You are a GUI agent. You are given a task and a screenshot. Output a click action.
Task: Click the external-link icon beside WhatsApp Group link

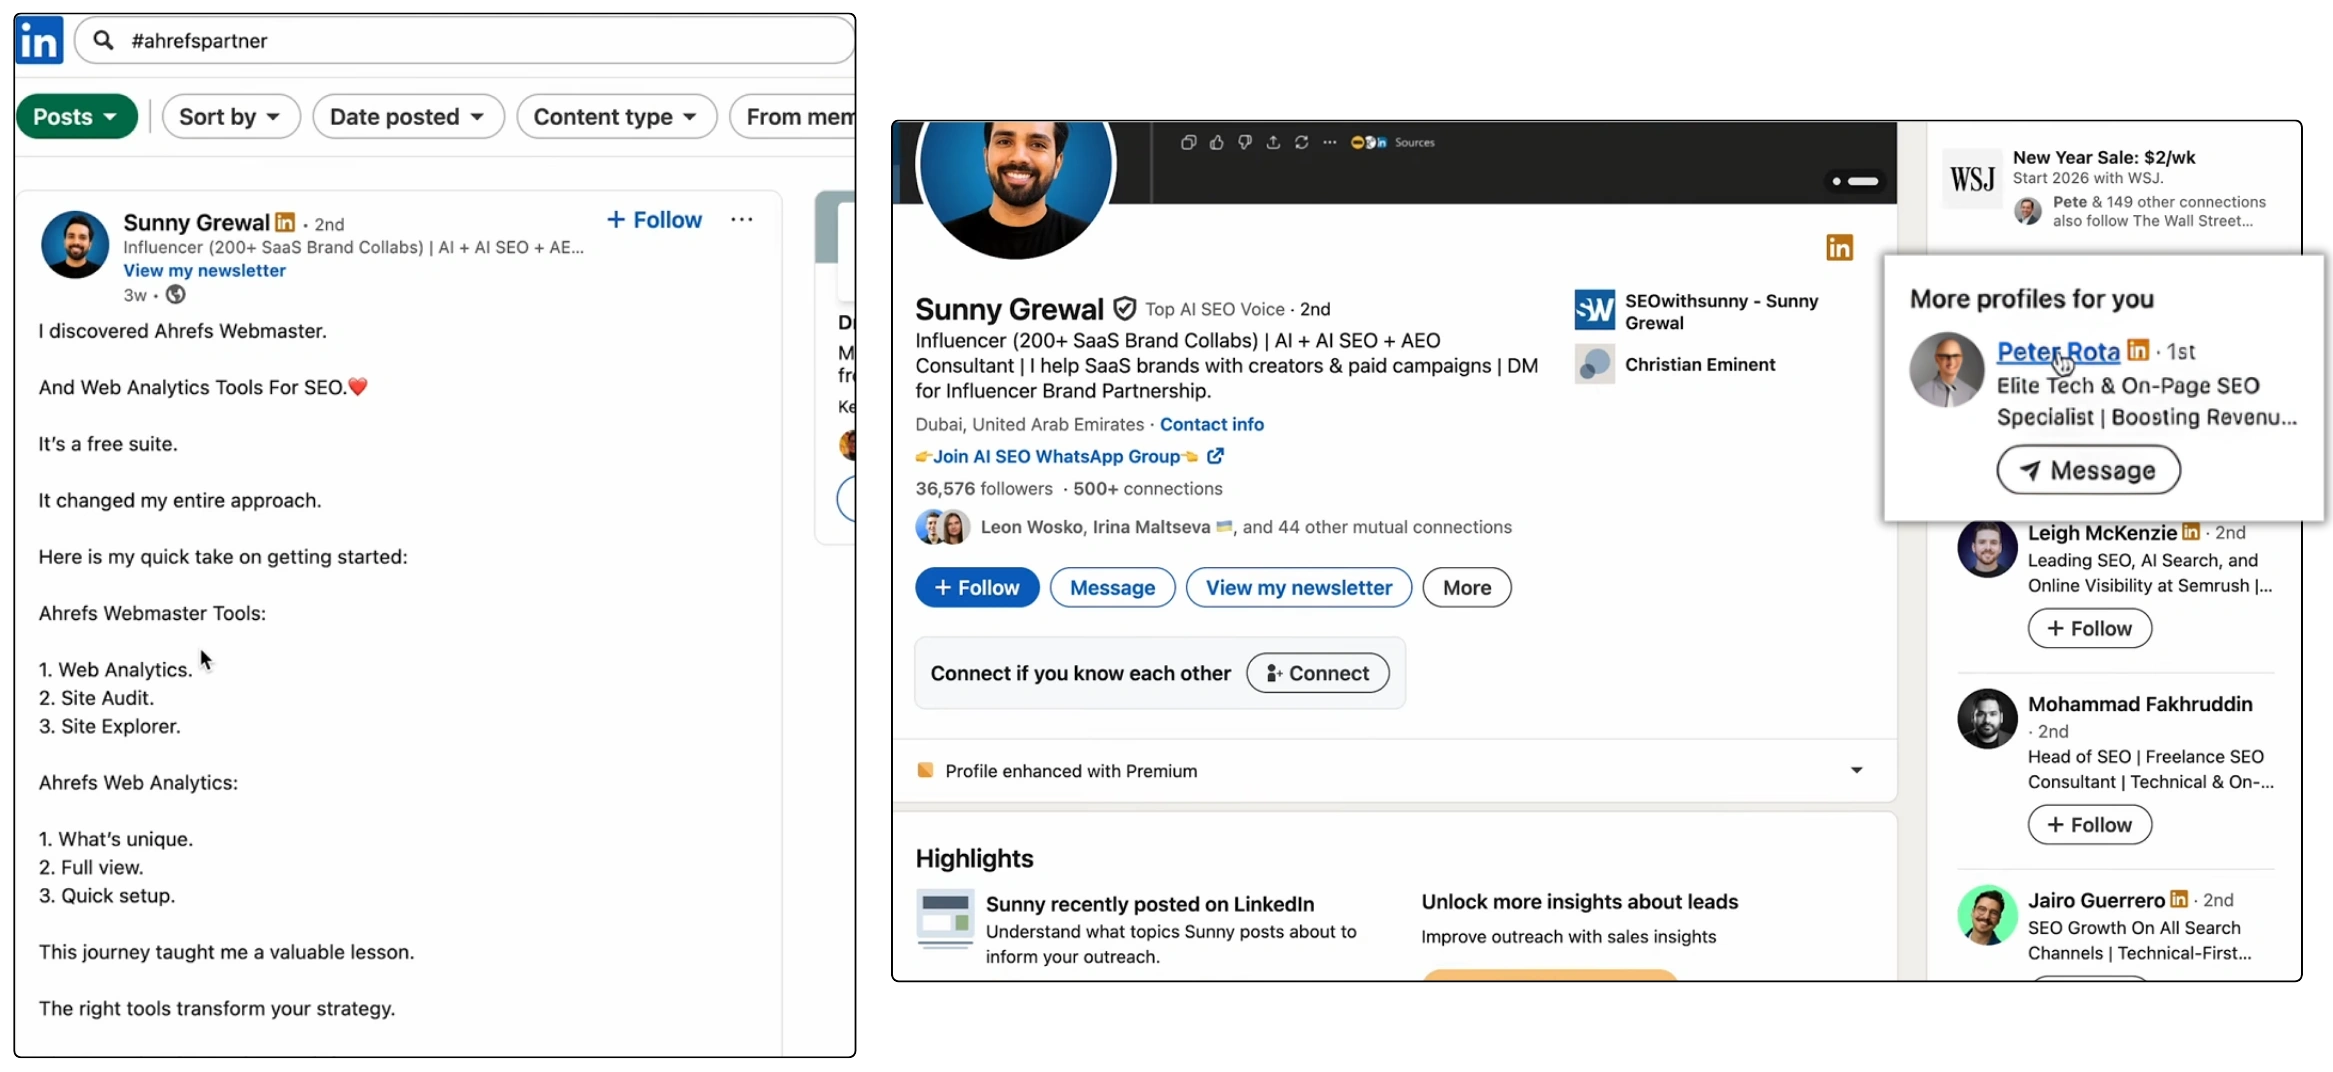coord(1215,456)
